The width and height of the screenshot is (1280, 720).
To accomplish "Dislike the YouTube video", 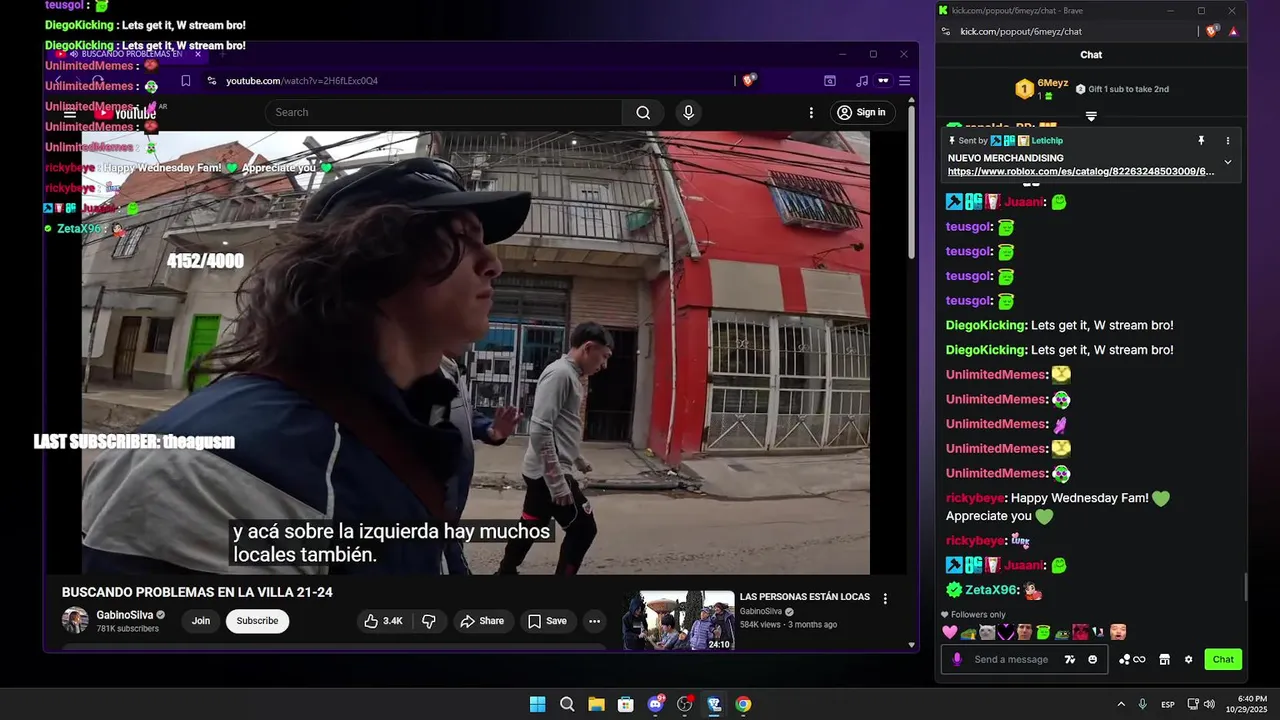I will [x=429, y=621].
